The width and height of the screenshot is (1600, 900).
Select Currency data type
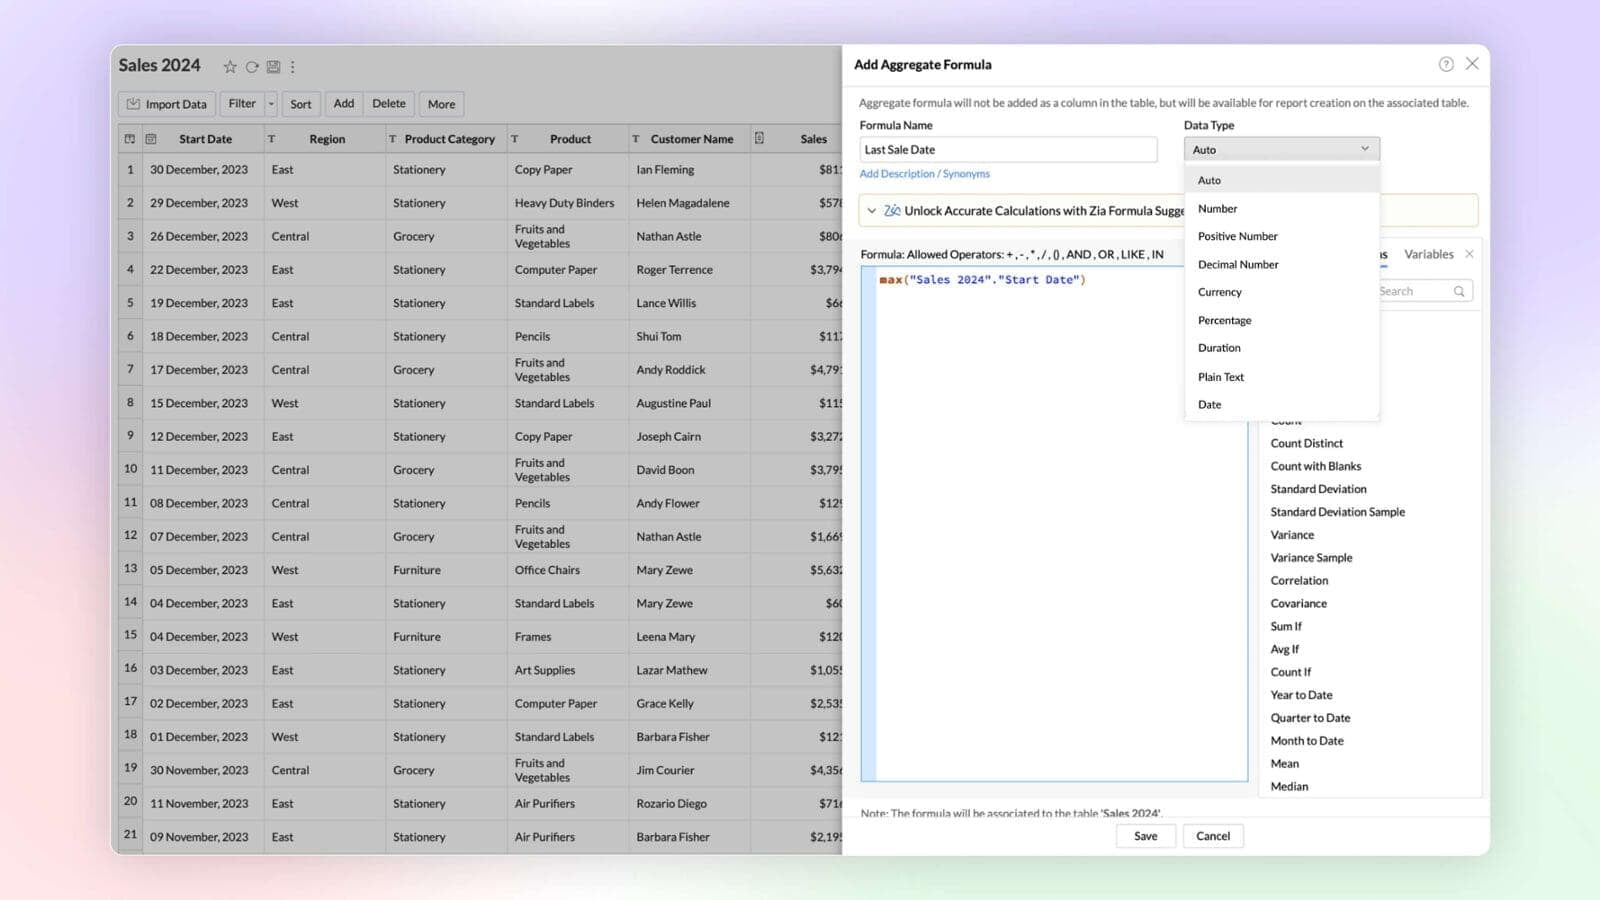[x=1282, y=293]
